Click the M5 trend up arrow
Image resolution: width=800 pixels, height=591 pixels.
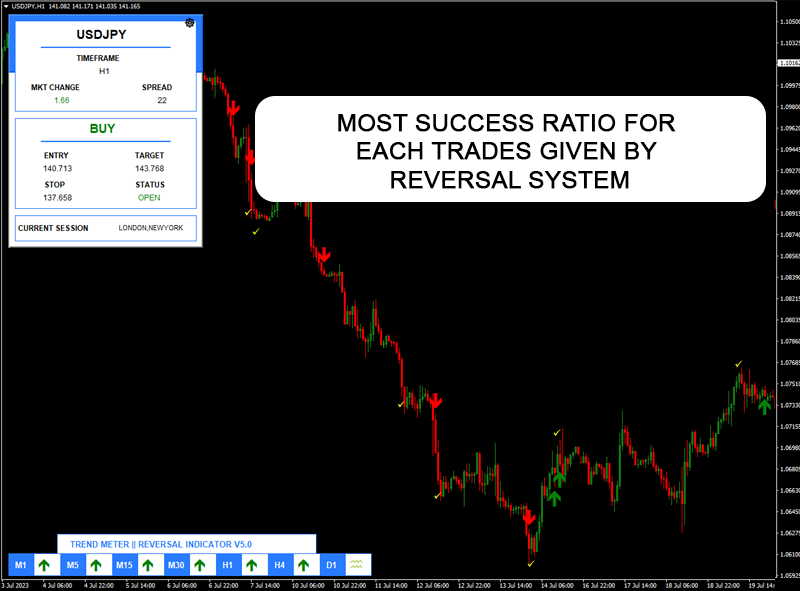[98, 565]
